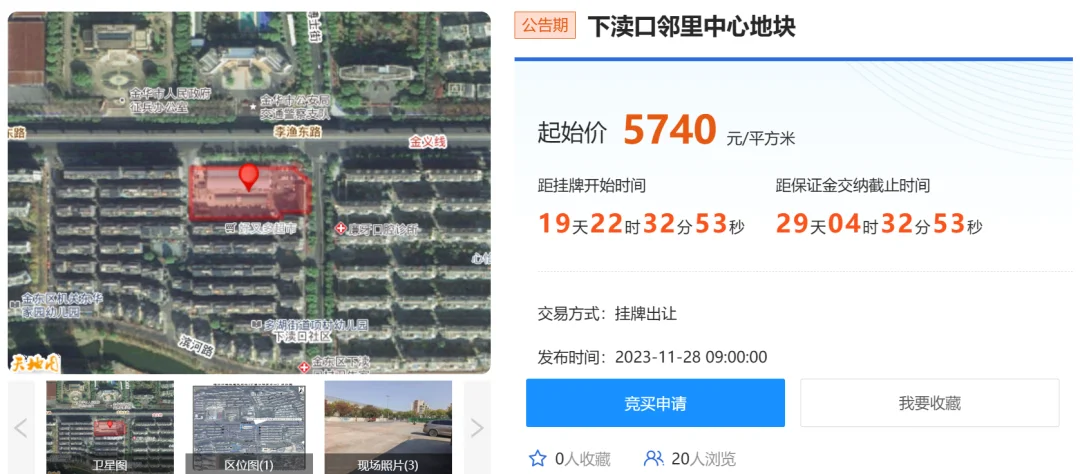Click the 5740 starting price value
This screenshot has height=474, width=1080.
coord(669,130)
